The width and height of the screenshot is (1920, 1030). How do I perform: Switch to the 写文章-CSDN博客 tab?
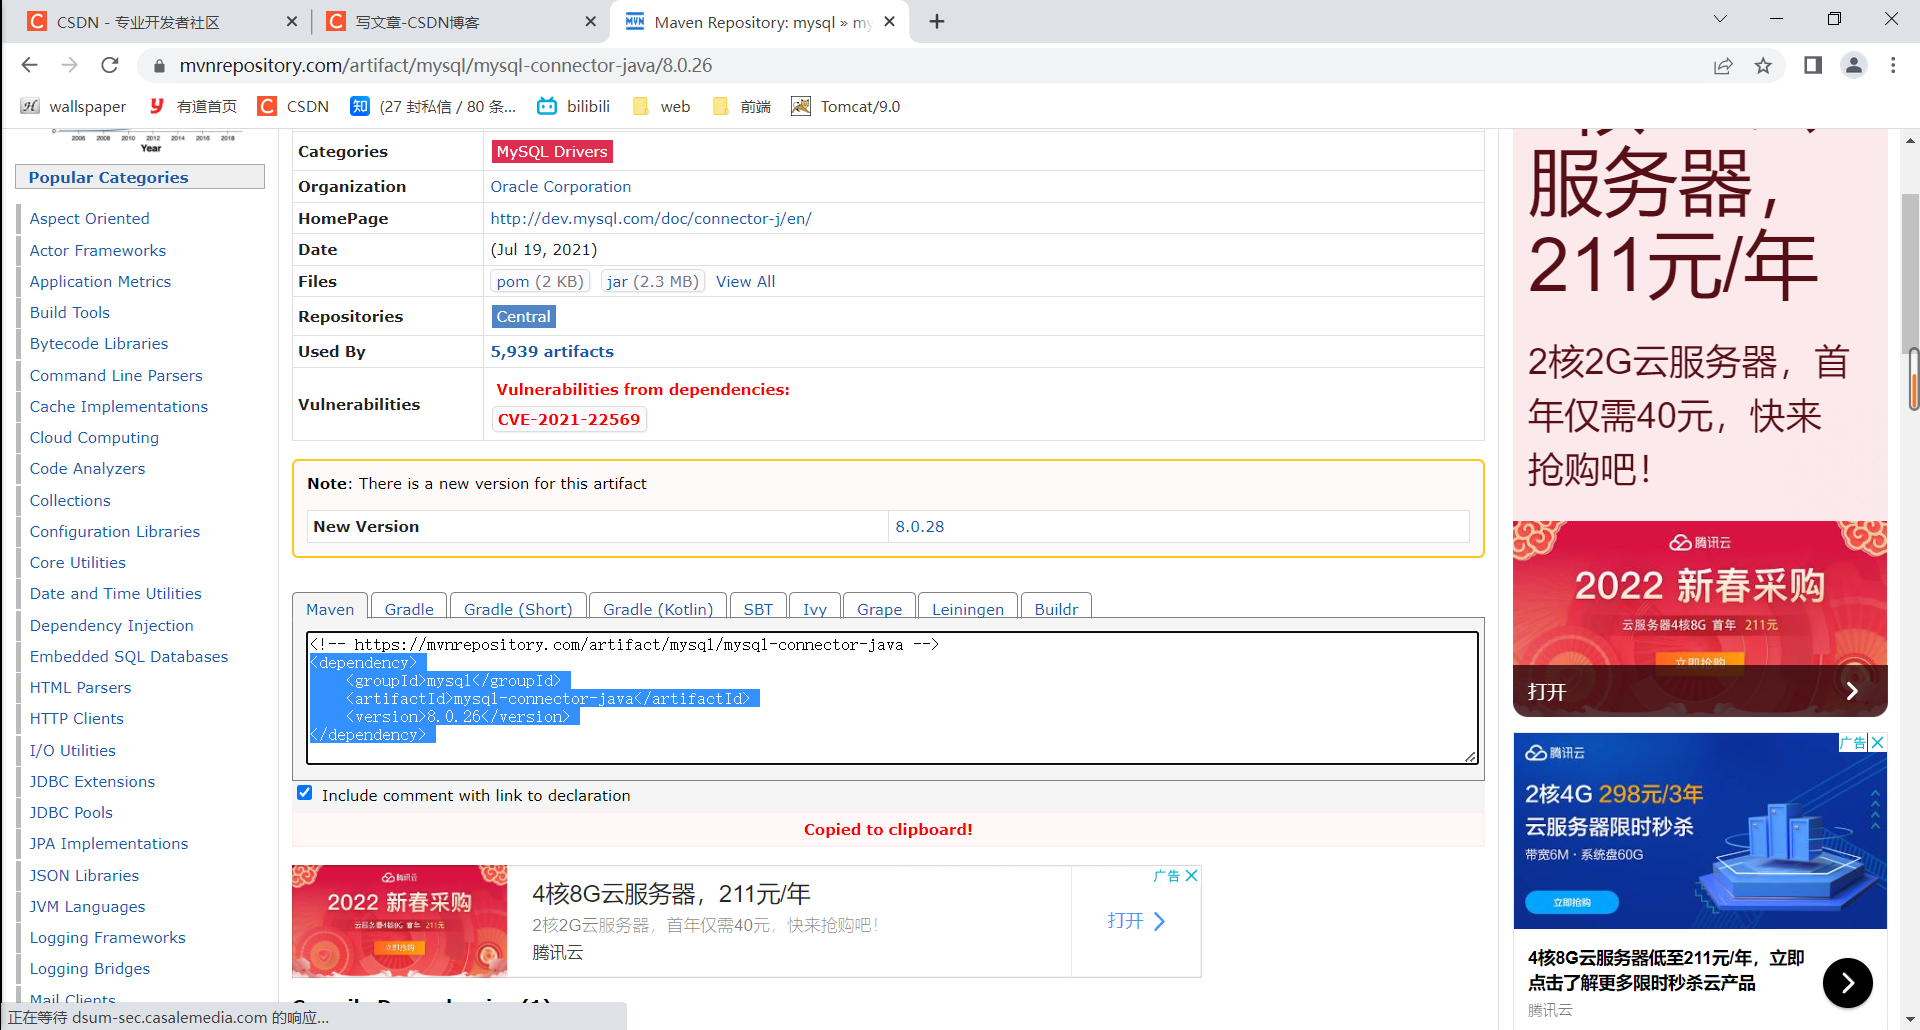click(x=460, y=22)
